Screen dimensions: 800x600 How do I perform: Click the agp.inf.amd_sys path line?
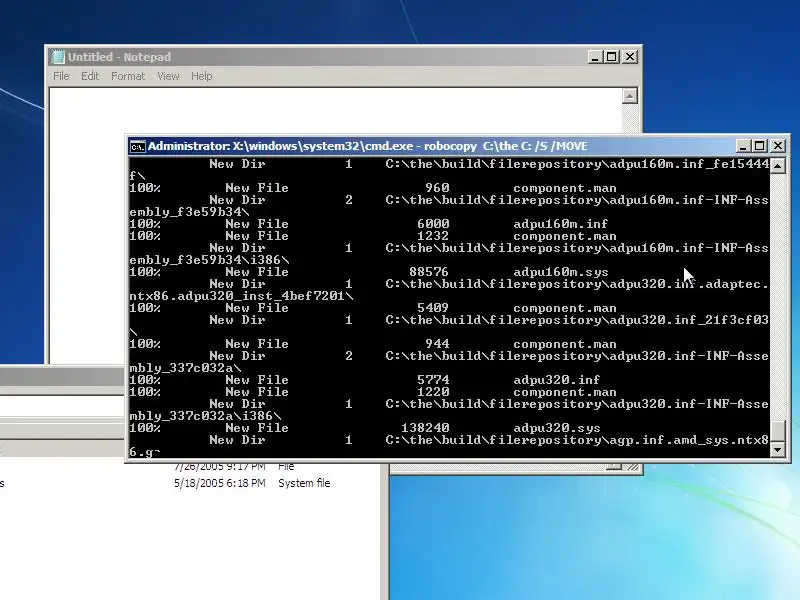click(577, 440)
